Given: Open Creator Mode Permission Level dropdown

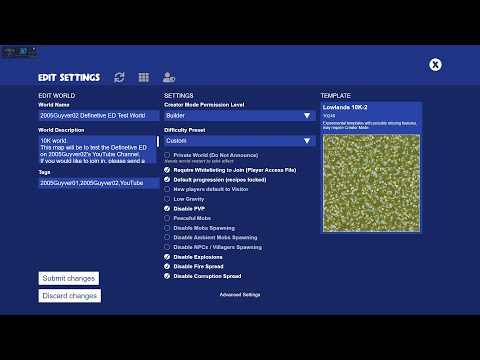Looking at the screenshot, I should coord(240,115).
